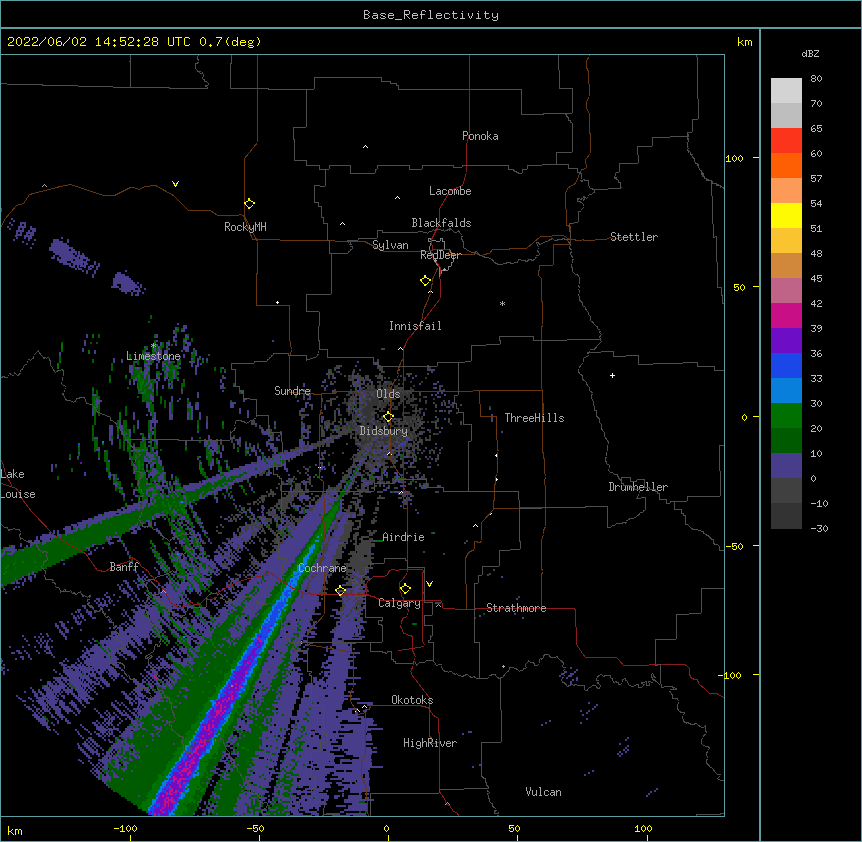This screenshot has width=862, height=842.
Task: Select the yellow diamond marker between Olds and Didsbury
Action: coord(388,417)
